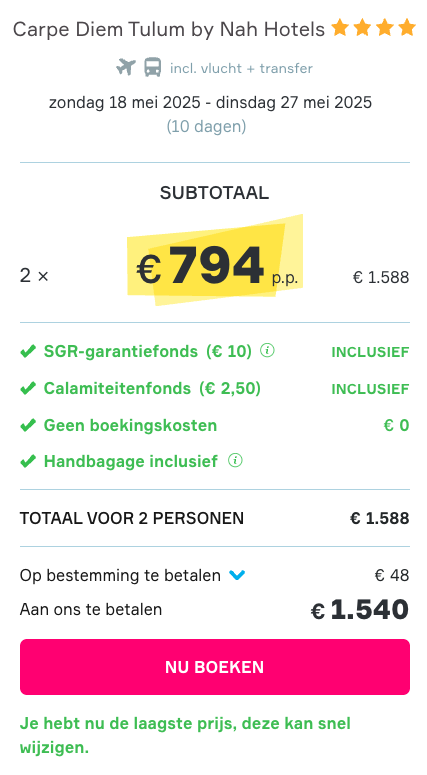Click the Op bestemming te betalen label
This screenshot has width=427, height=775.
click(x=120, y=575)
